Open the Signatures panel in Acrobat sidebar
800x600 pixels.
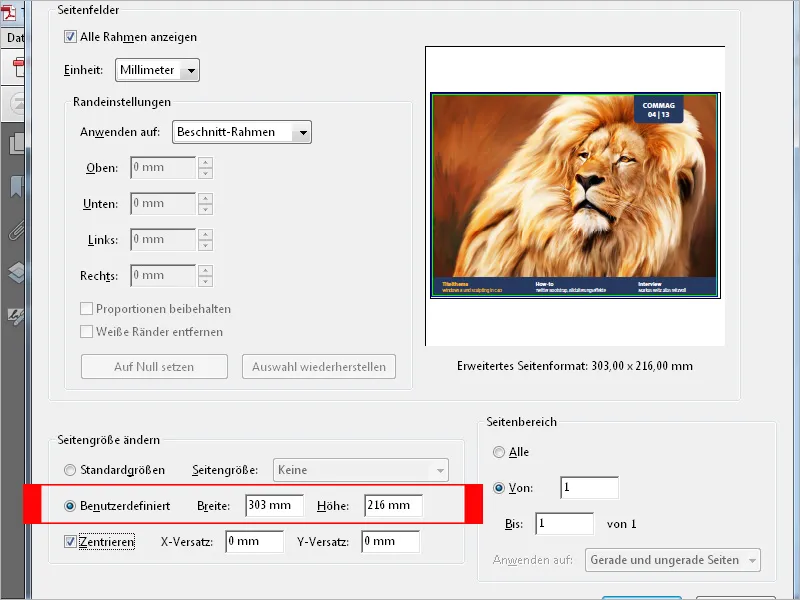point(16,316)
